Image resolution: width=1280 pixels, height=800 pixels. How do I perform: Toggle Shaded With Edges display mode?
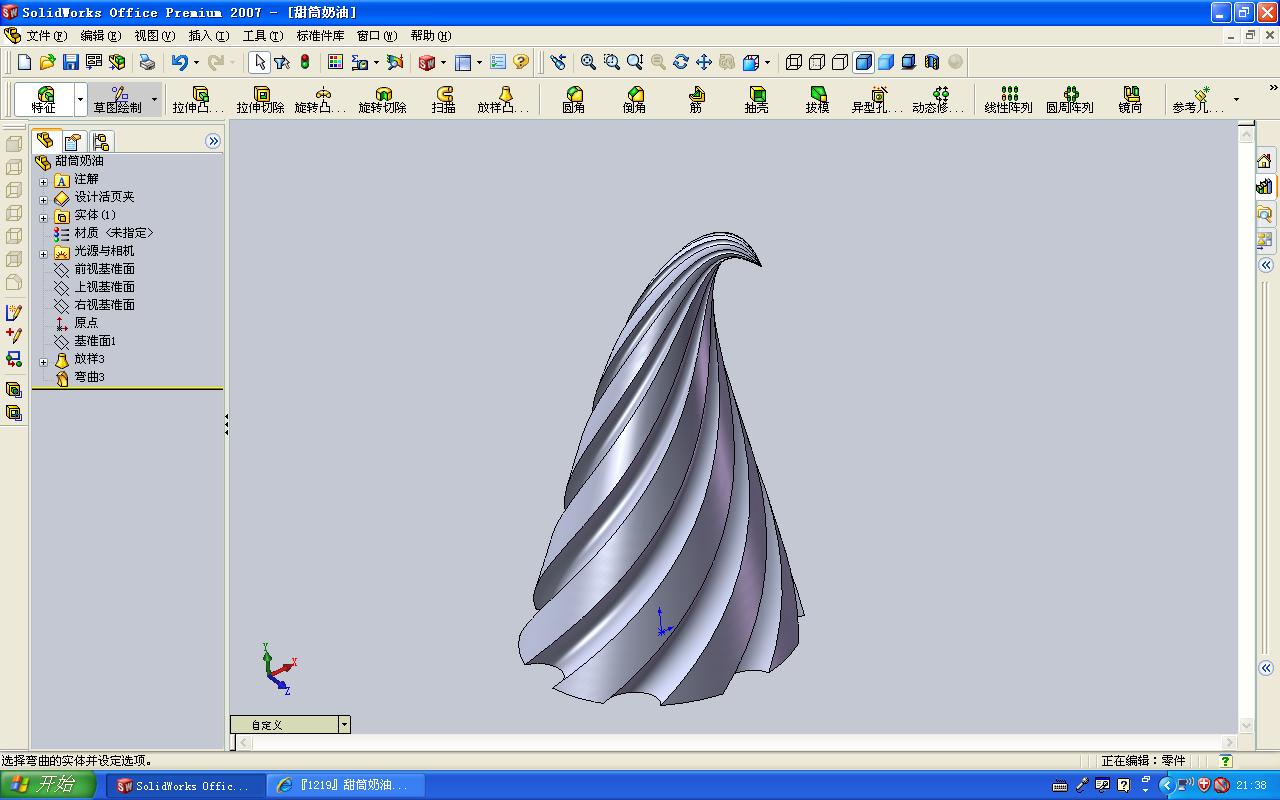(863, 62)
